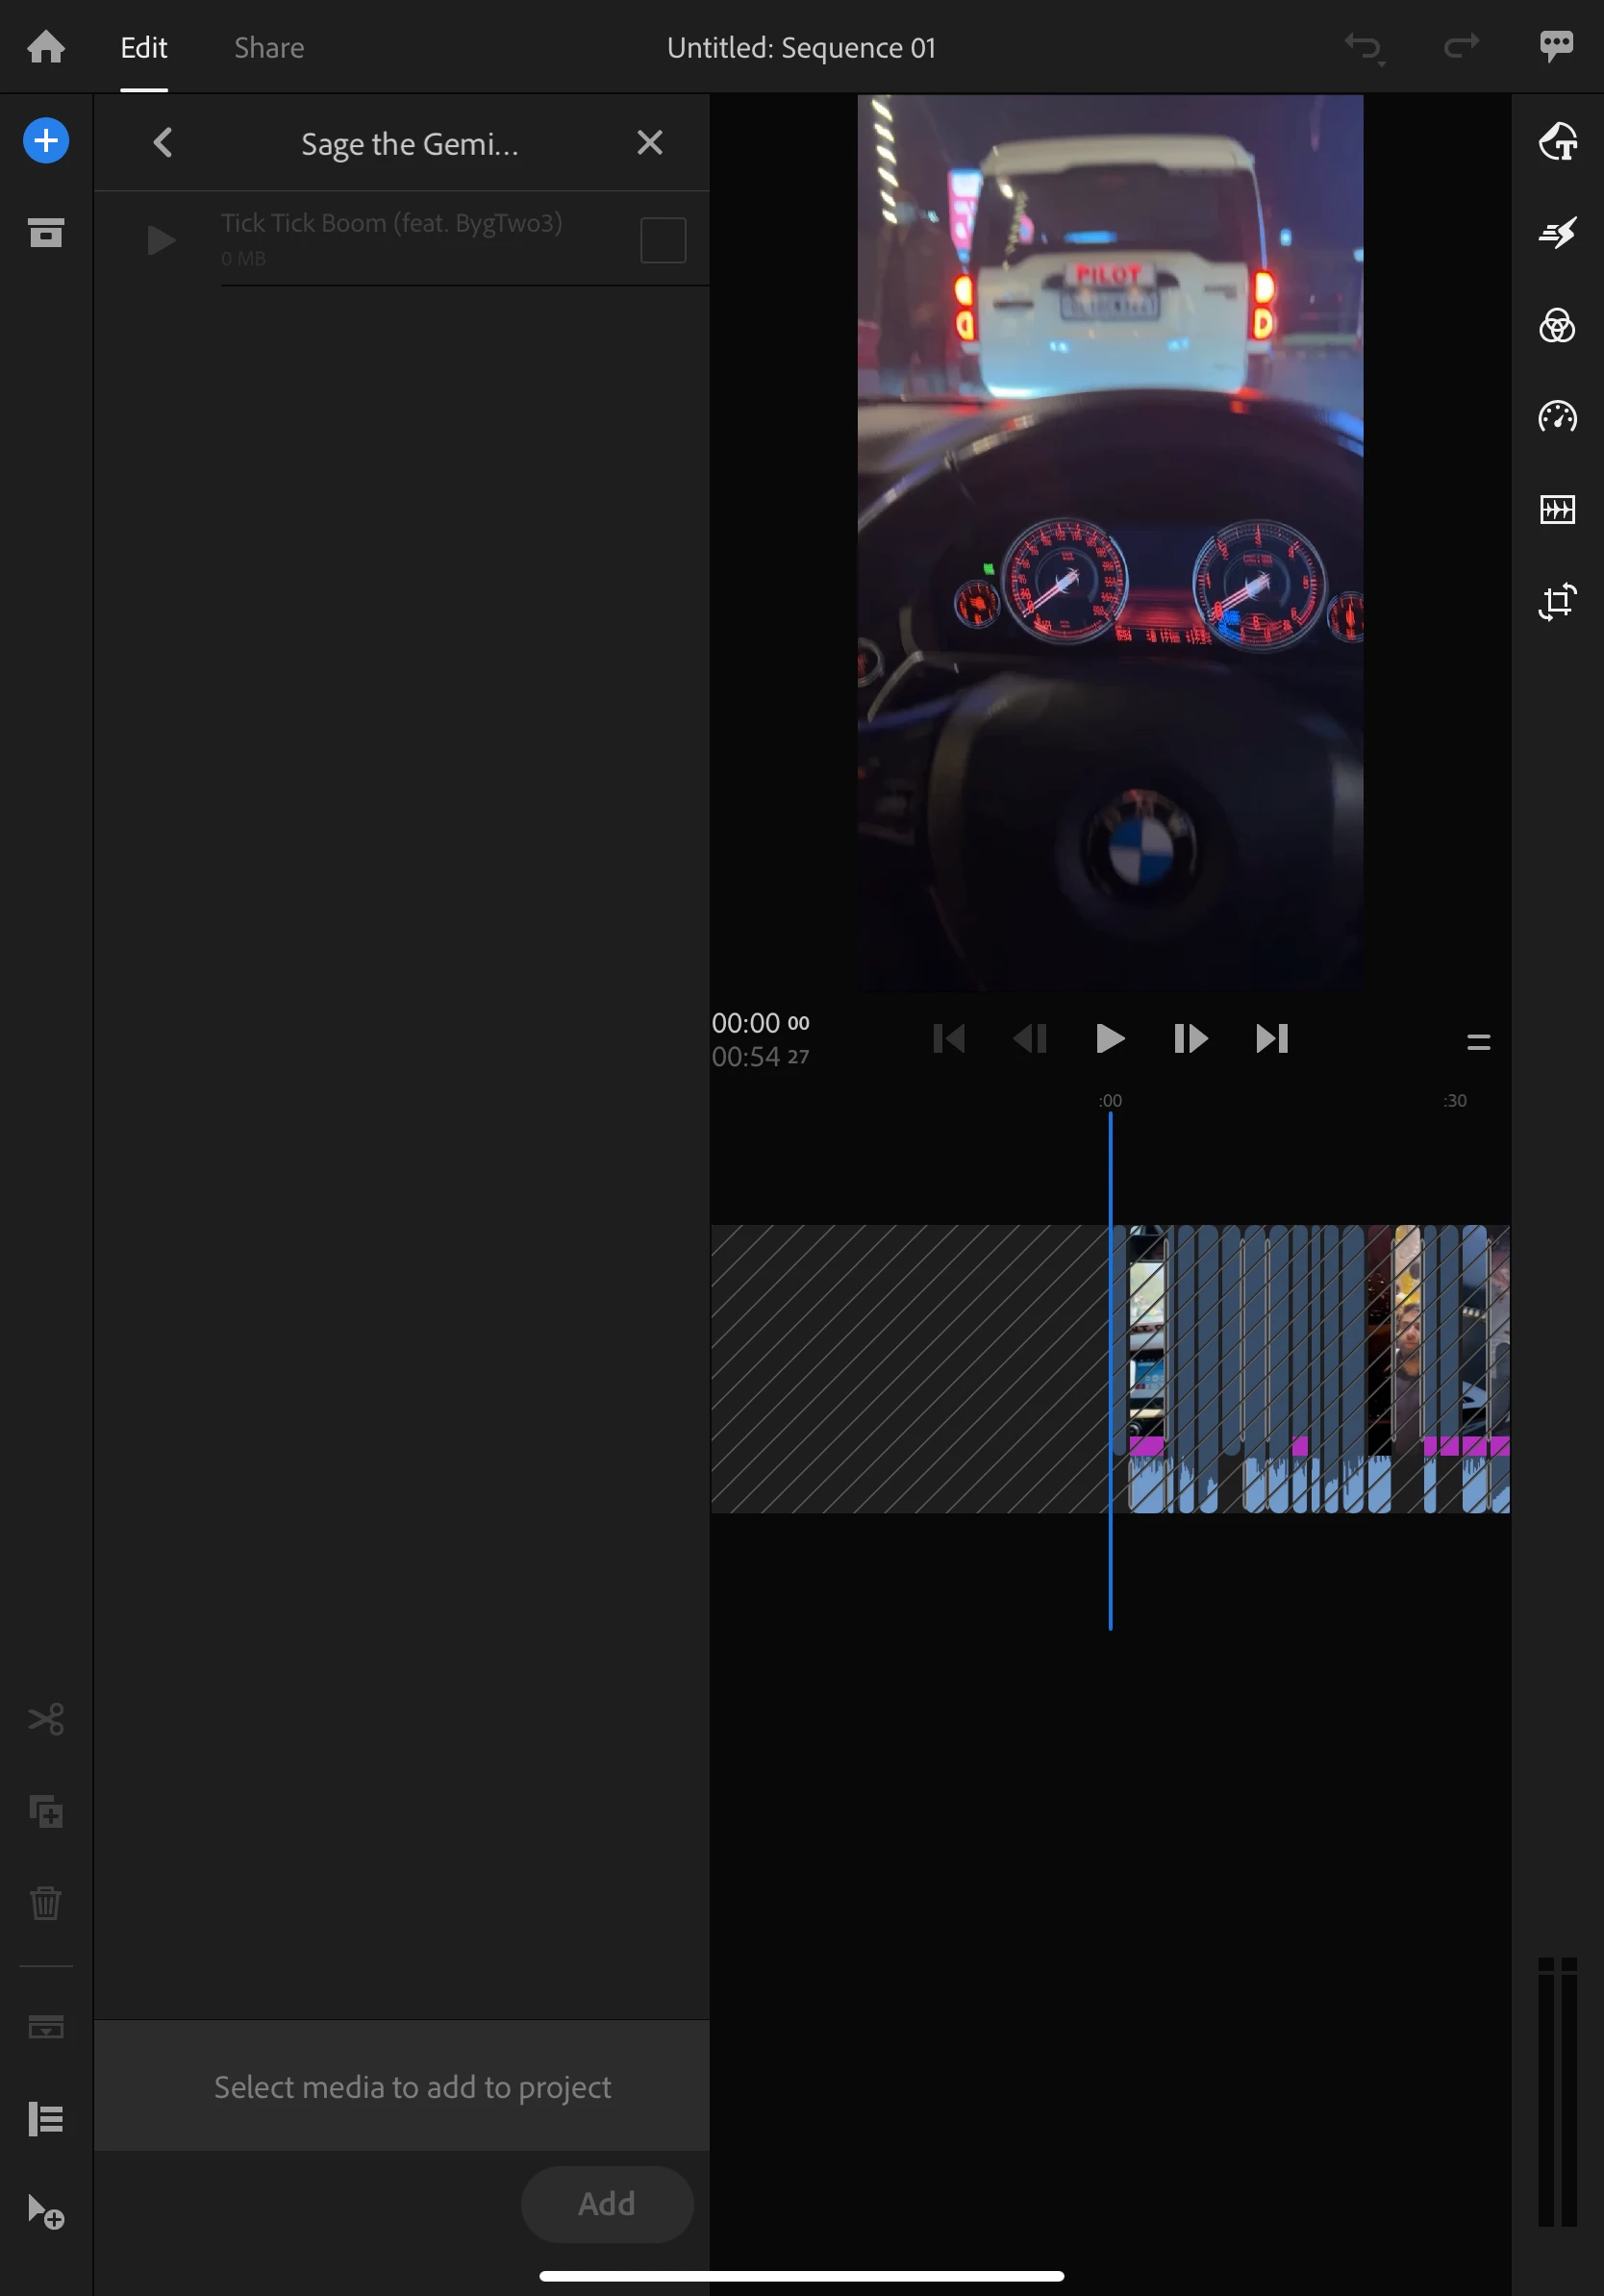Open the Speed panel
1604x2296 pixels.
pos(1557,417)
